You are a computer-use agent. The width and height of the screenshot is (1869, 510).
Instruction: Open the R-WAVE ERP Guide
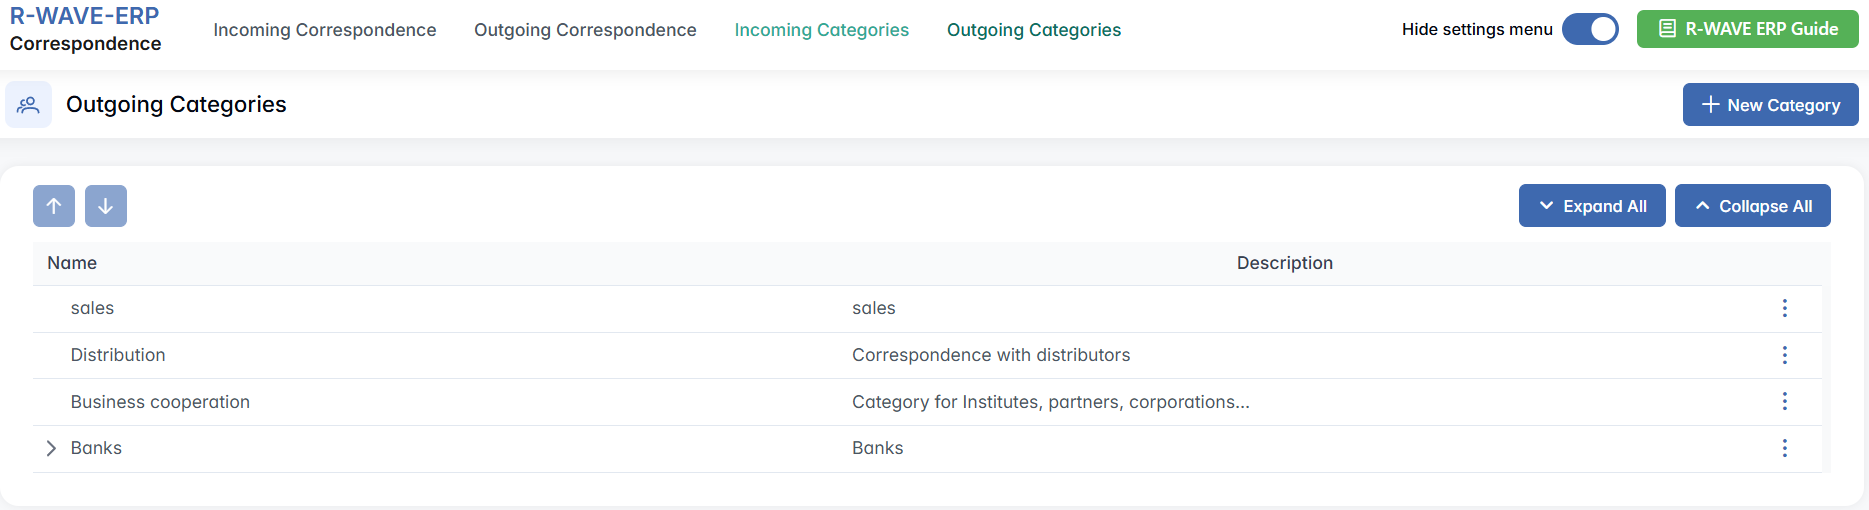click(x=1747, y=29)
